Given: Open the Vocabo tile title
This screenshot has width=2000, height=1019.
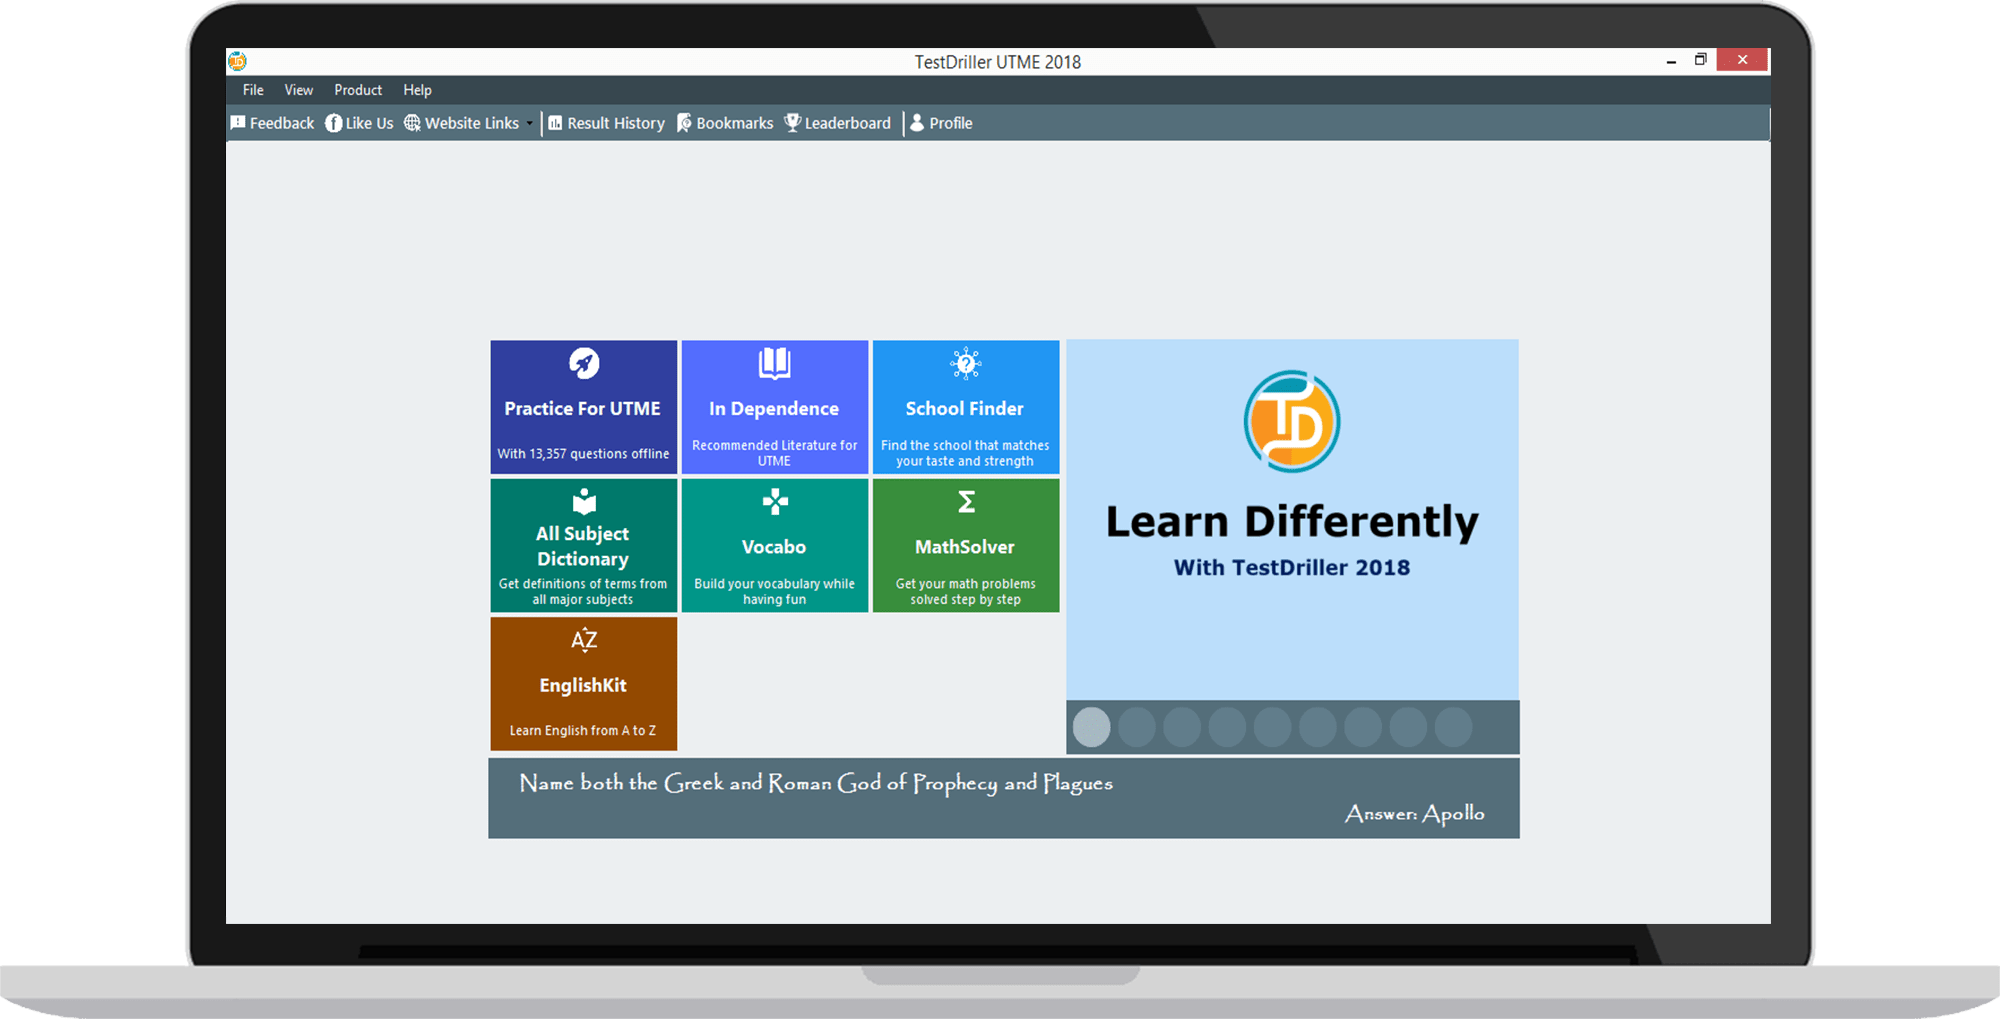Looking at the screenshot, I should point(774,547).
